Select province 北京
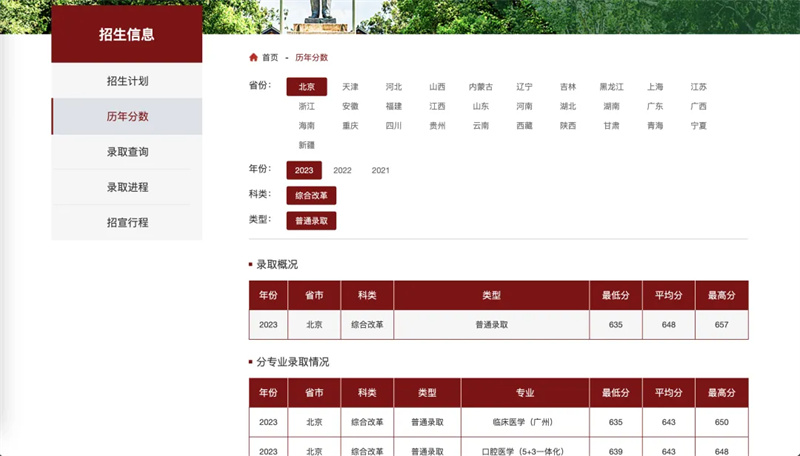Viewport: 800px width, 456px height. tap(307, 87)
